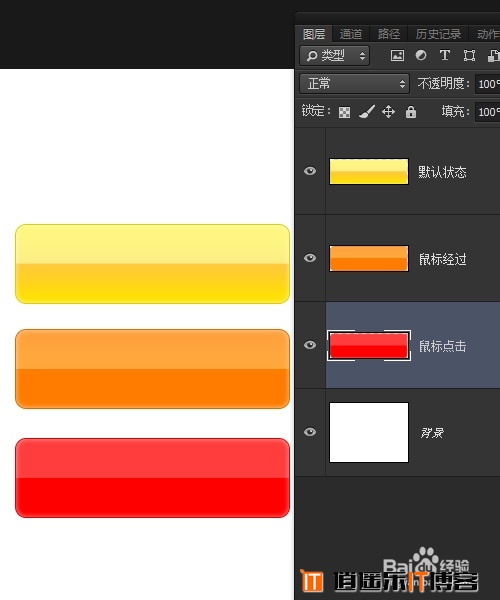Click the shape layer filter icon
This screenshot has width=500, height=600.
coord(469,56)
